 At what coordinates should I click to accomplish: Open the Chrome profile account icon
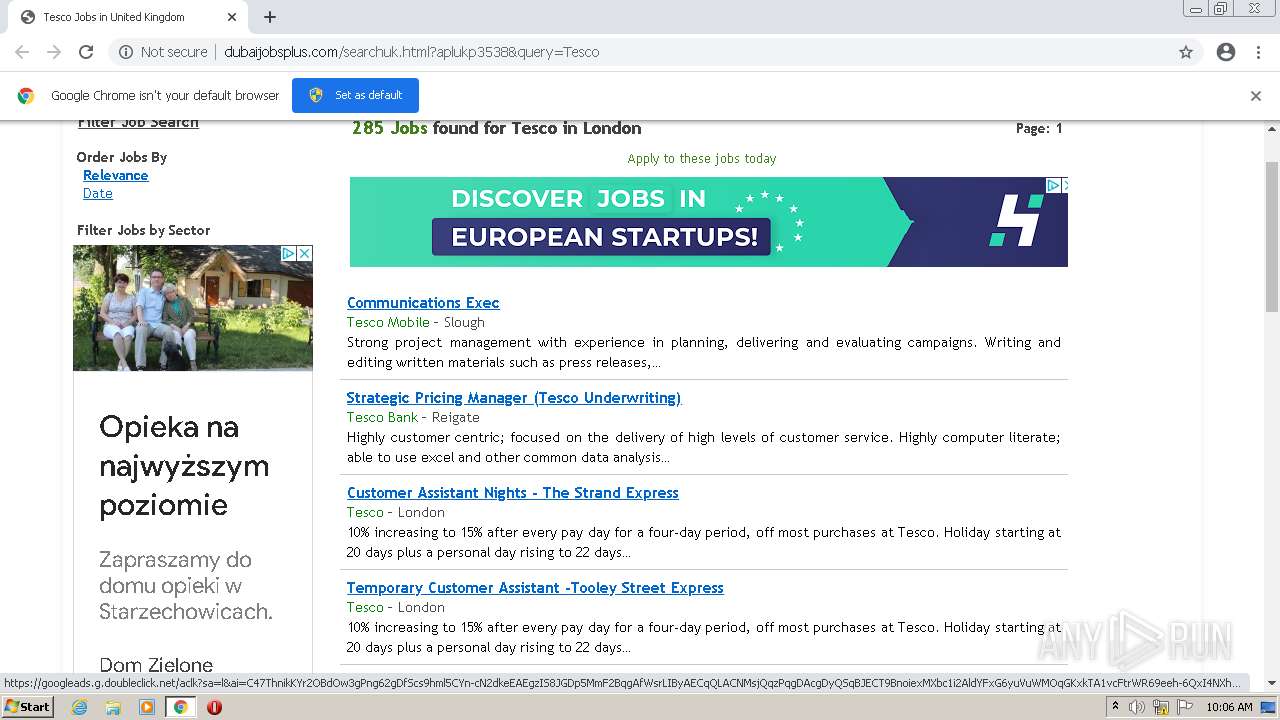click(1226, 52)
